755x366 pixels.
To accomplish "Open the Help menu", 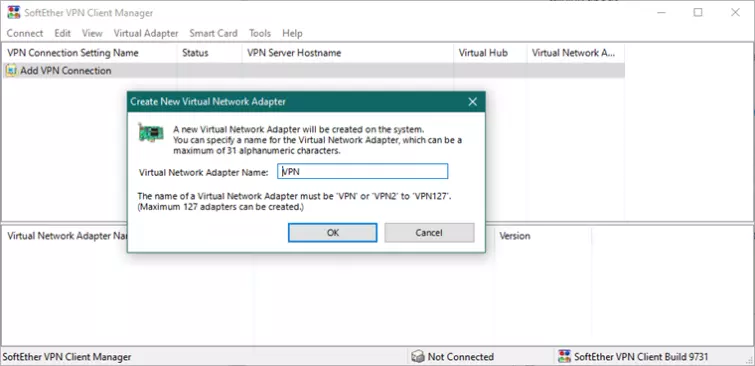I will 292,33.
